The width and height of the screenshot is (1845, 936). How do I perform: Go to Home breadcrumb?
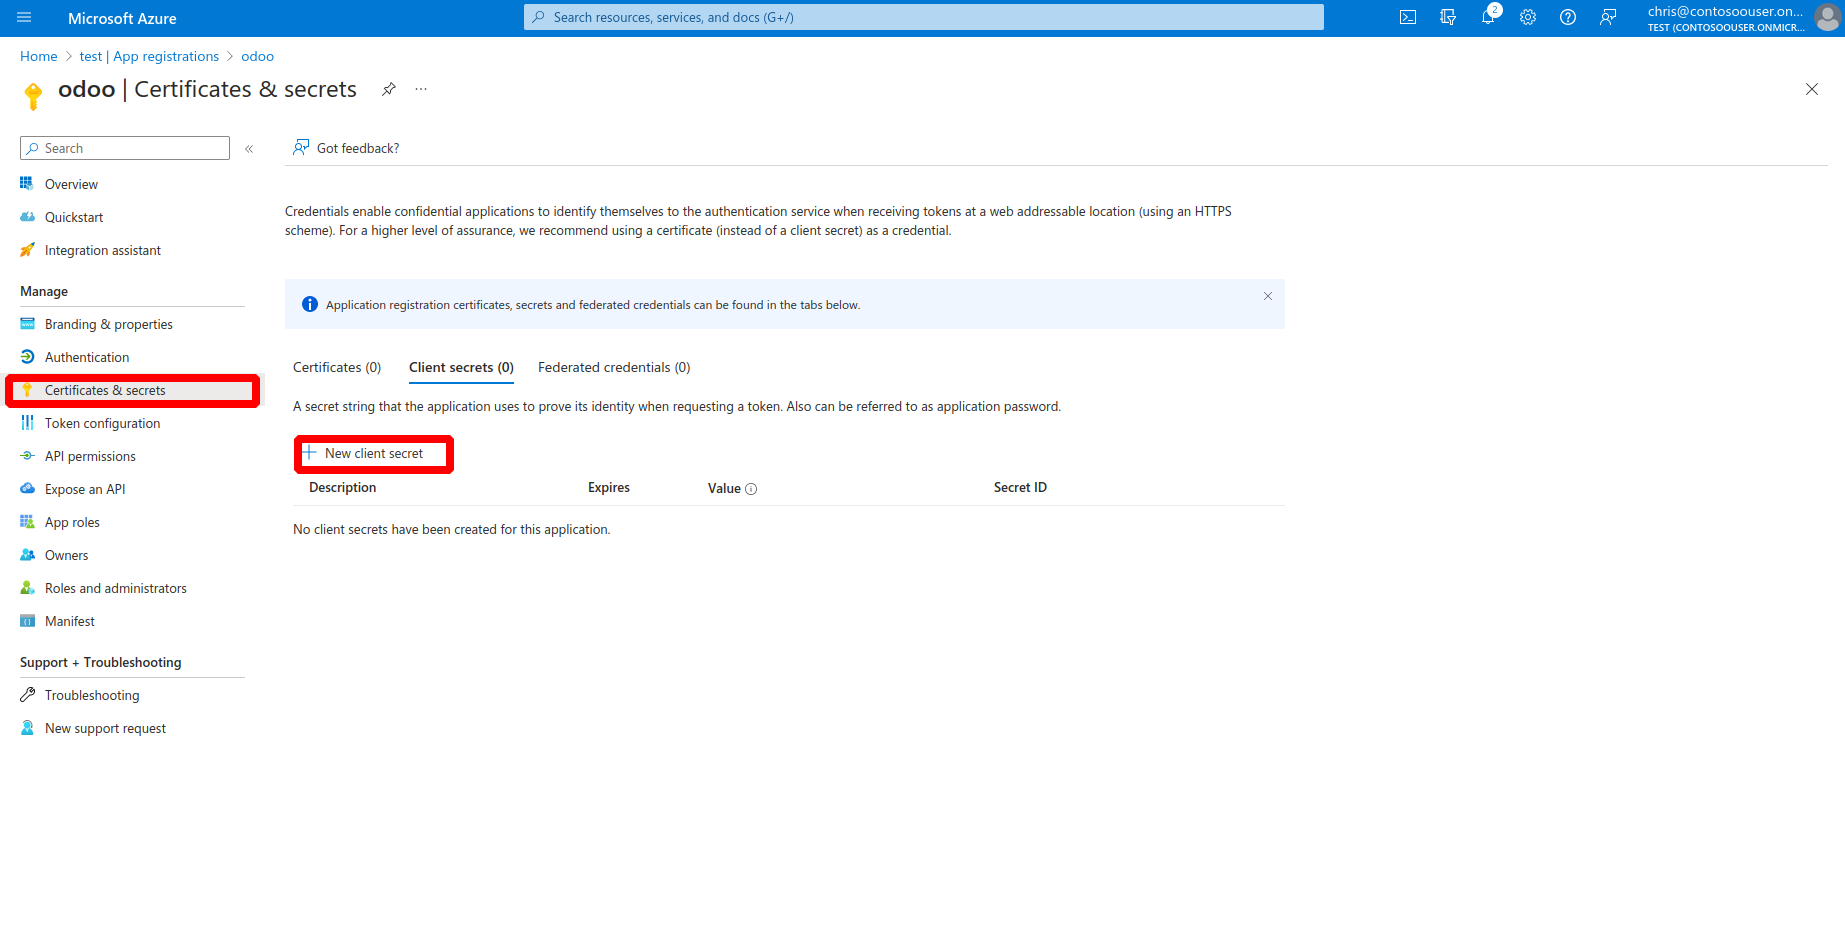pos(39,57)
